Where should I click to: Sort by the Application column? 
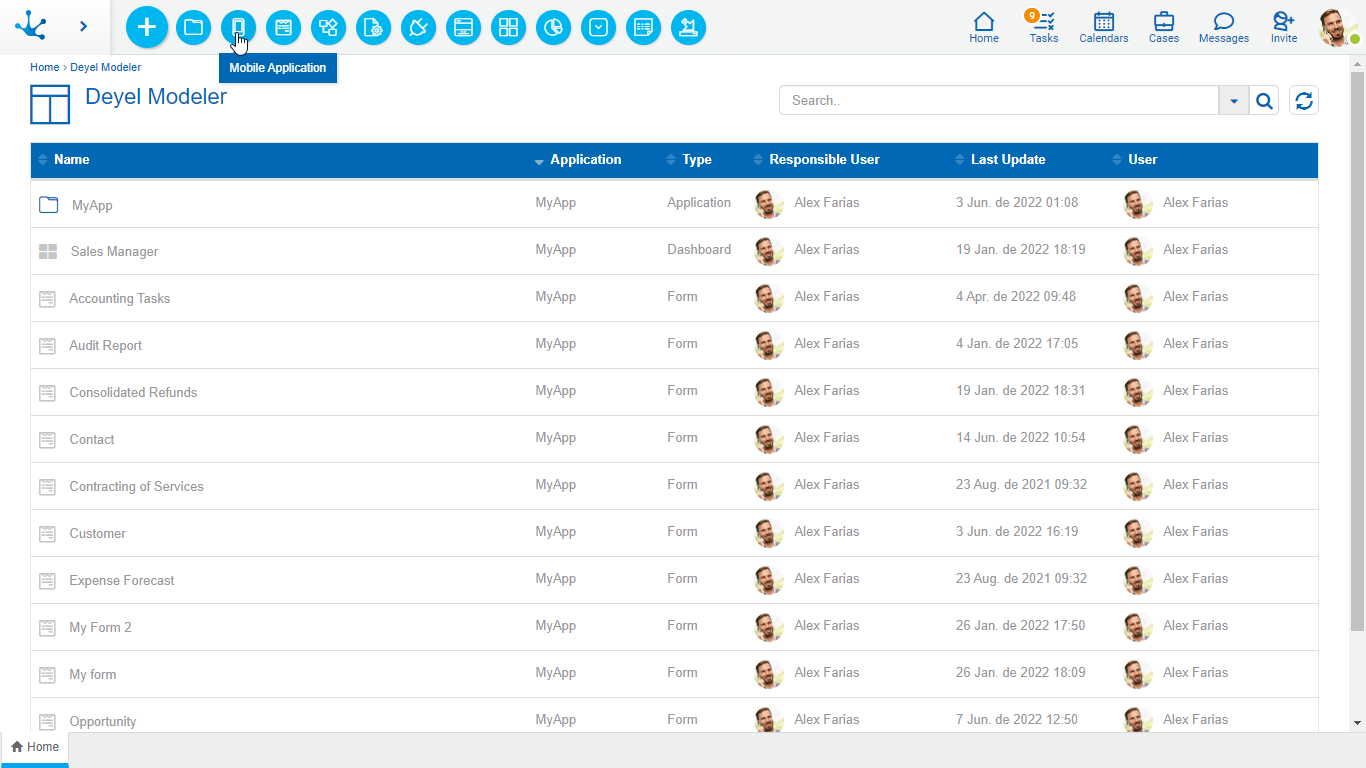pyautogui.click(x=585, y=160)
